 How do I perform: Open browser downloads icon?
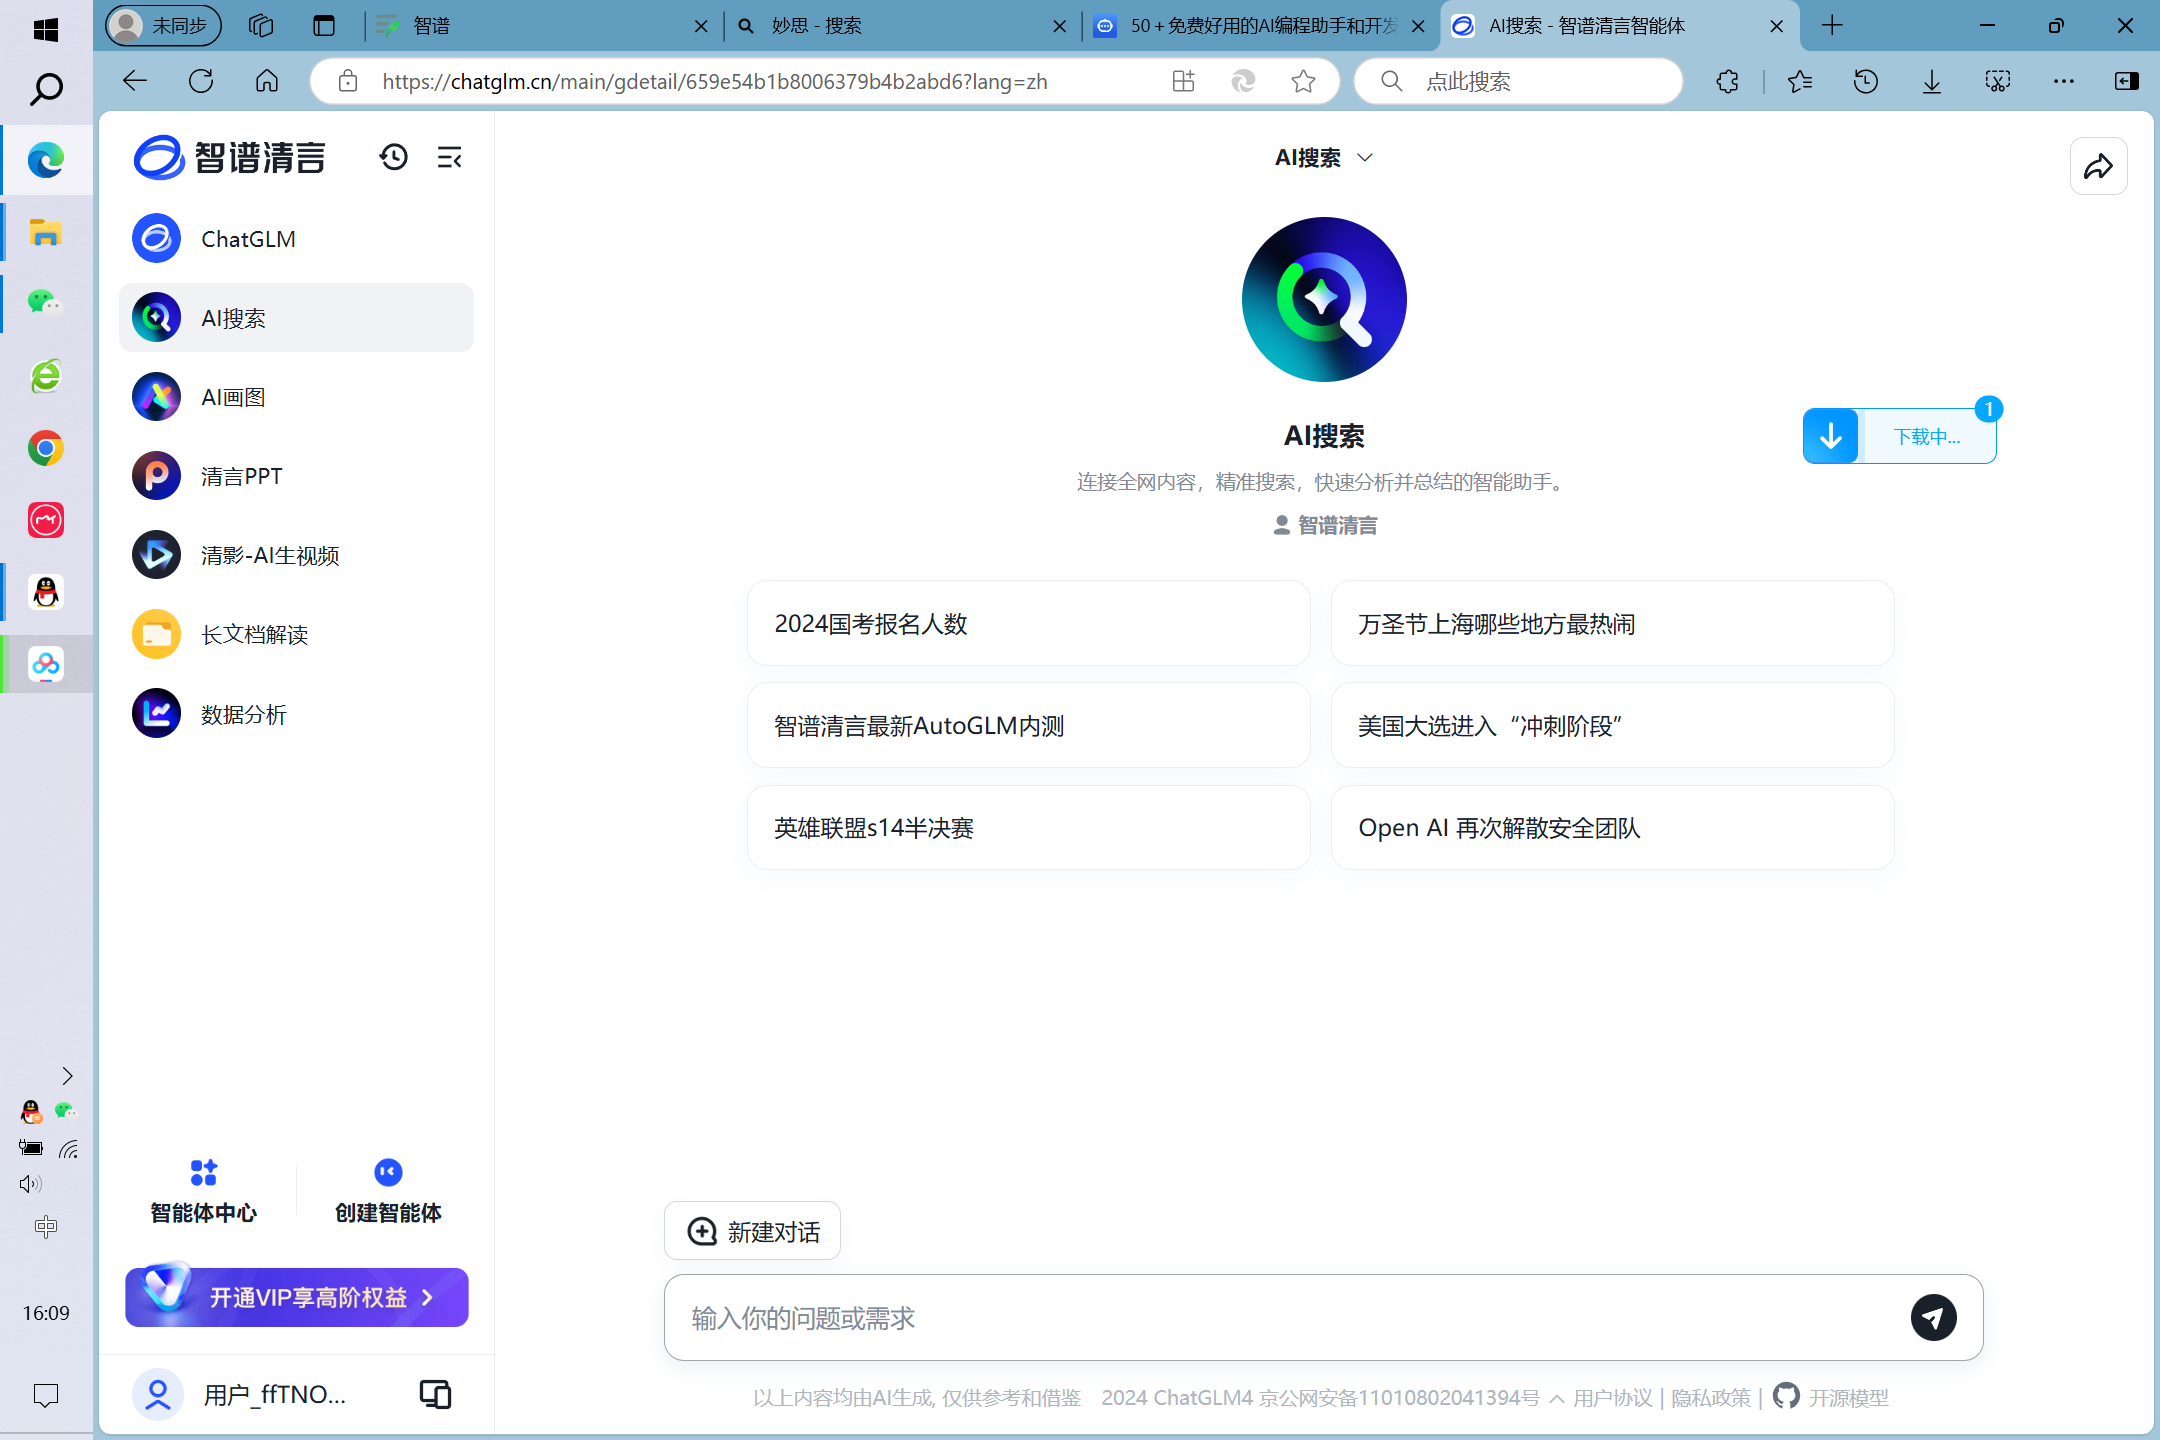click(1932, 81)
